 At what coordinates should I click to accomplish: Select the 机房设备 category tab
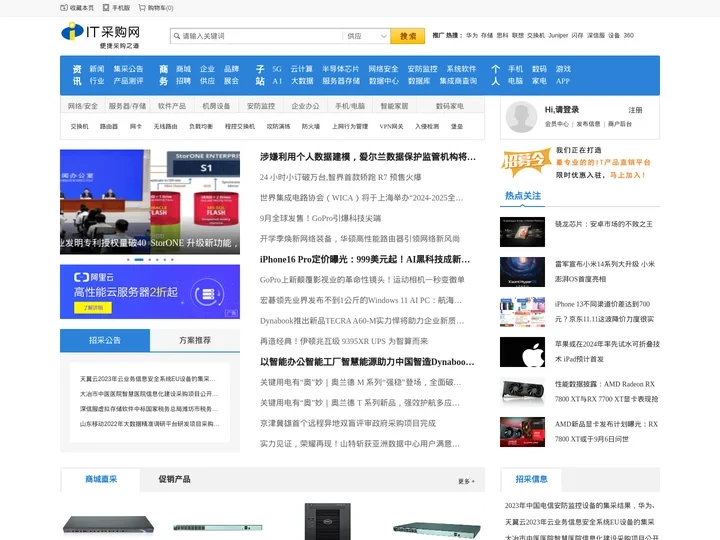point(216,106)
